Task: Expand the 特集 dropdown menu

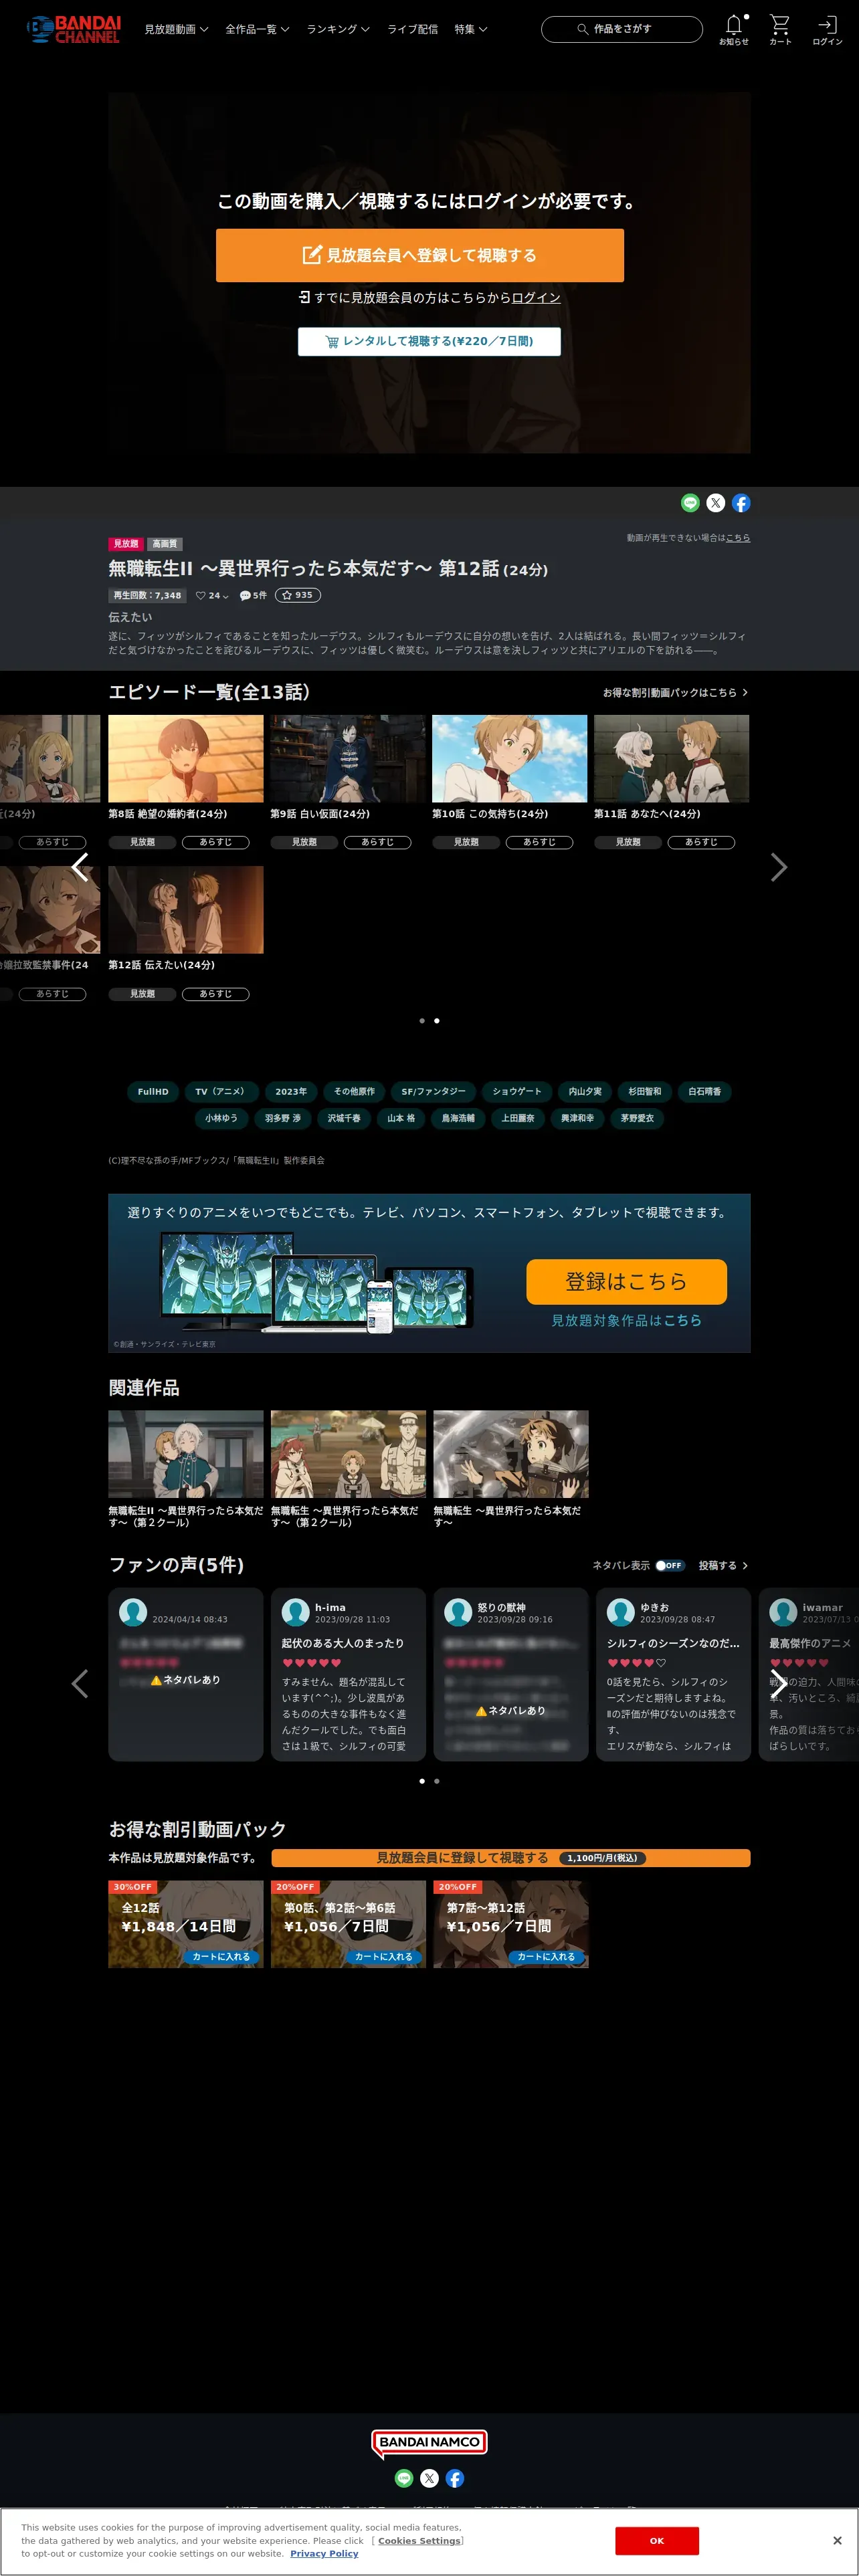Action: coord(471,29)
